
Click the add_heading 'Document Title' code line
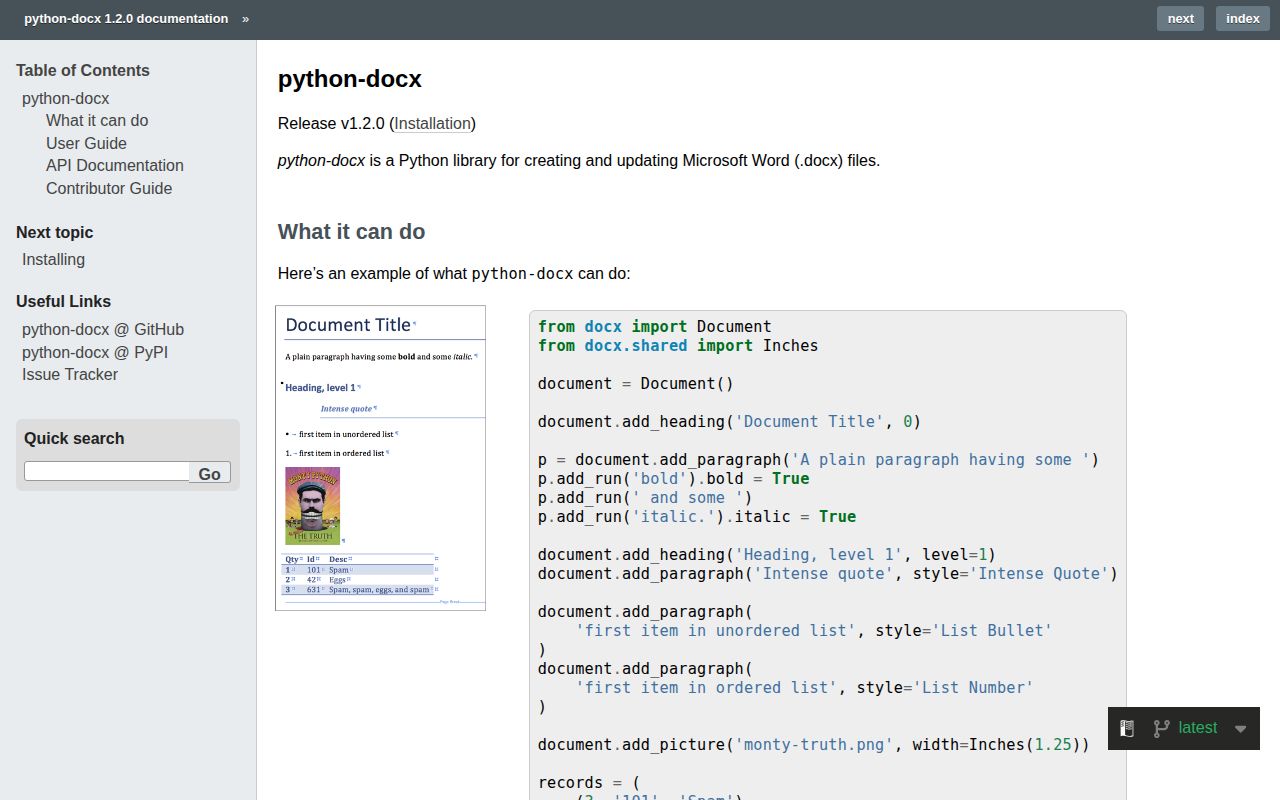click(x=729, y=421)
